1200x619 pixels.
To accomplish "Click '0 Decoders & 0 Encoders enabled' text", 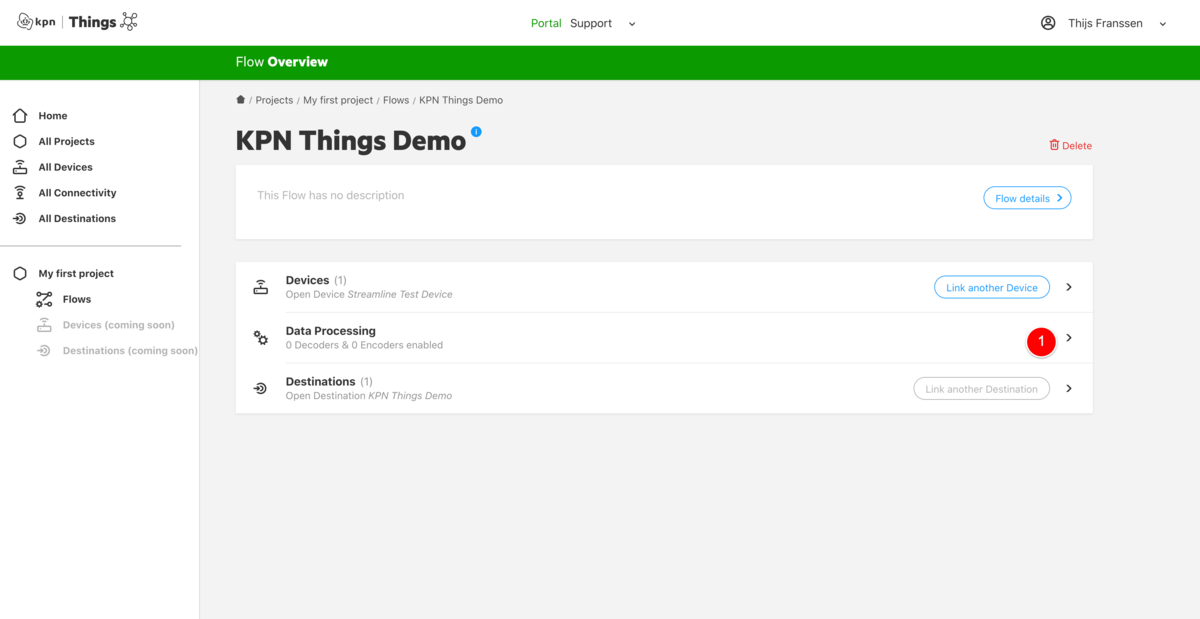I will point(364,345).
